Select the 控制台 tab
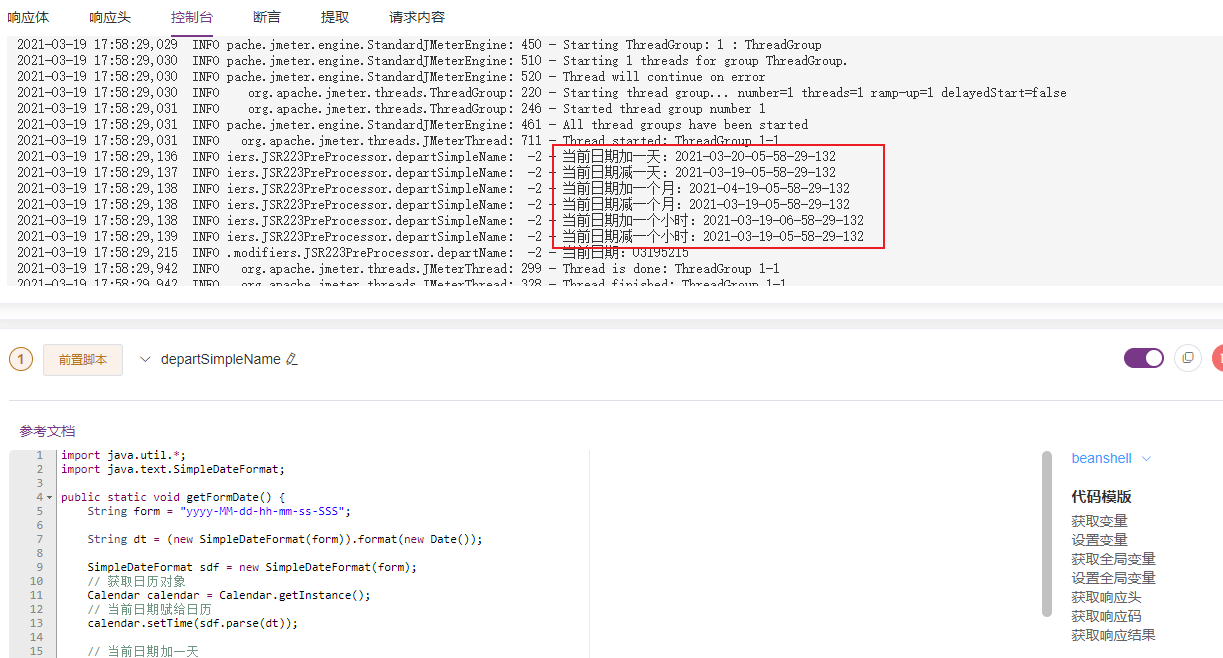The image size is (1223, 658). point(191,17)
